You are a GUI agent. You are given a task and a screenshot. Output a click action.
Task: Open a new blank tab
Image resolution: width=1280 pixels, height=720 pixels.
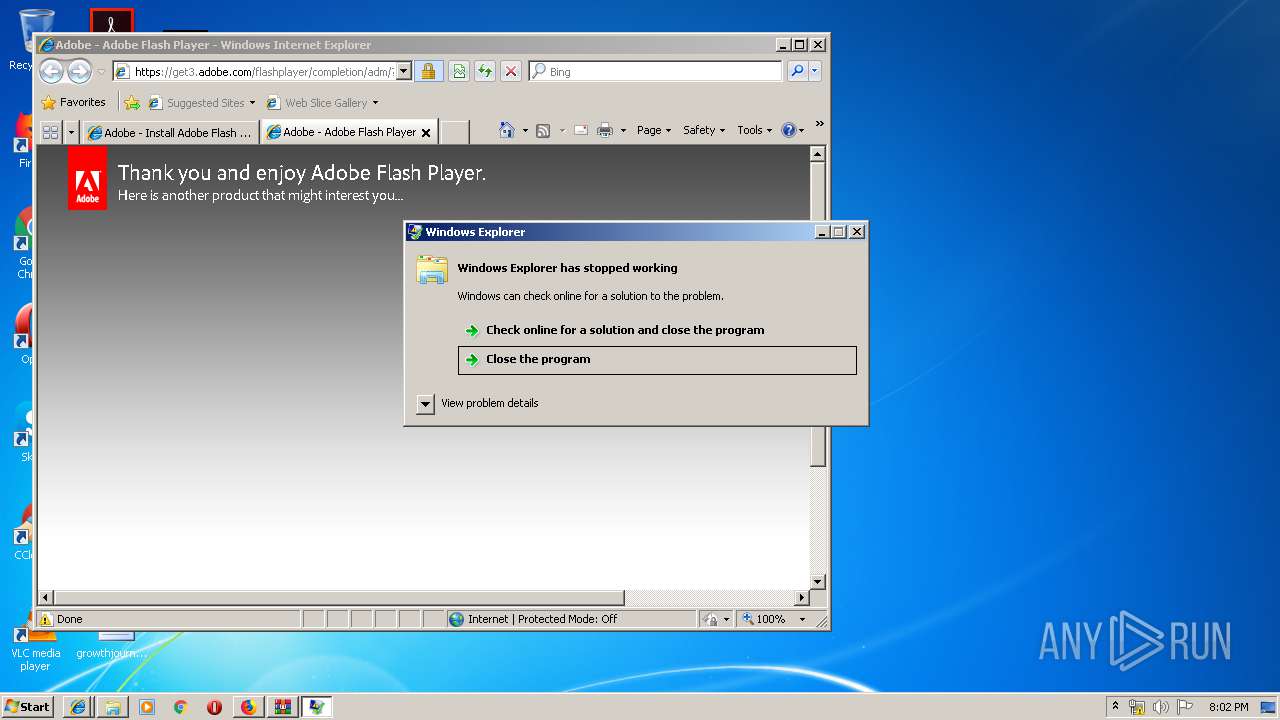coord(454,132)
